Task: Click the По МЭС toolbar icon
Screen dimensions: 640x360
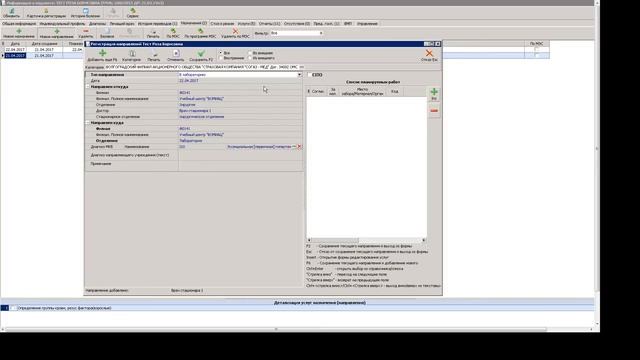Action: (173, 33)
